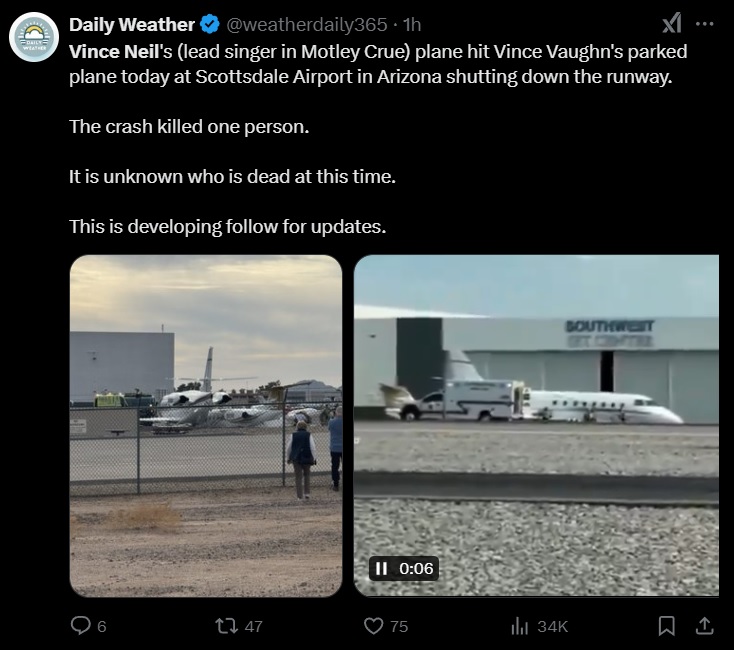Open Grok explain-this-post icon
The image size is (734, 650).
(672, 23)
